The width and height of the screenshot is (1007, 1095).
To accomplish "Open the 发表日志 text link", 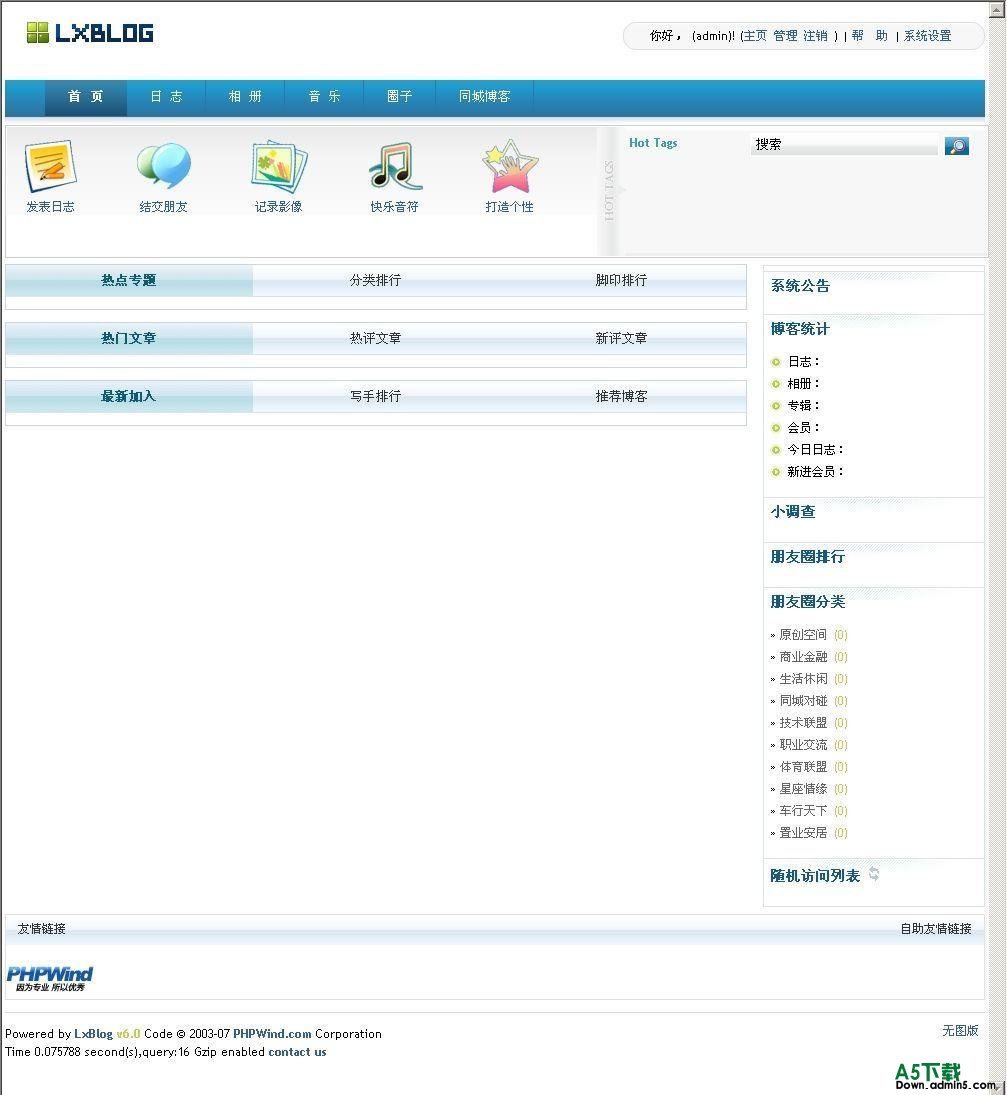I will (x=50, y=207).
